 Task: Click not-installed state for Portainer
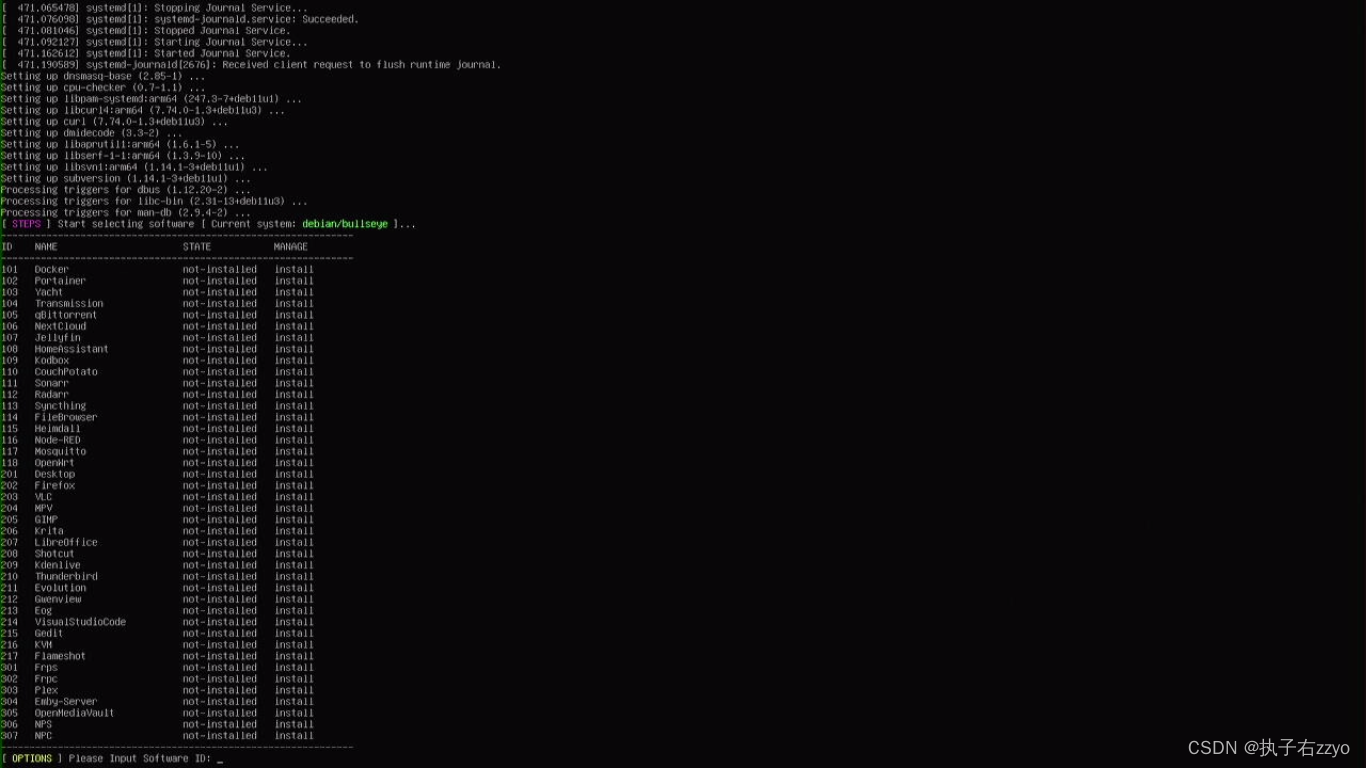tap(220, 281)
